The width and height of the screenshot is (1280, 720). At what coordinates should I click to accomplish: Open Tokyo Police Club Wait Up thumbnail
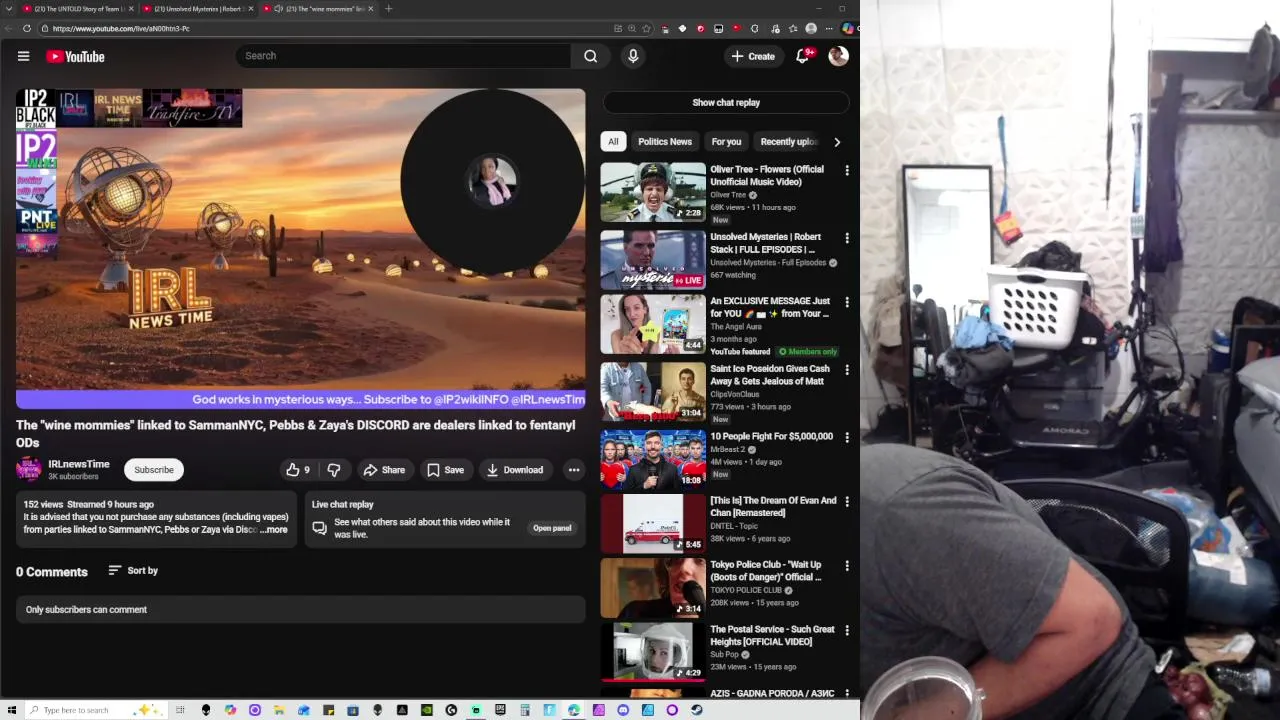(653, 587)
